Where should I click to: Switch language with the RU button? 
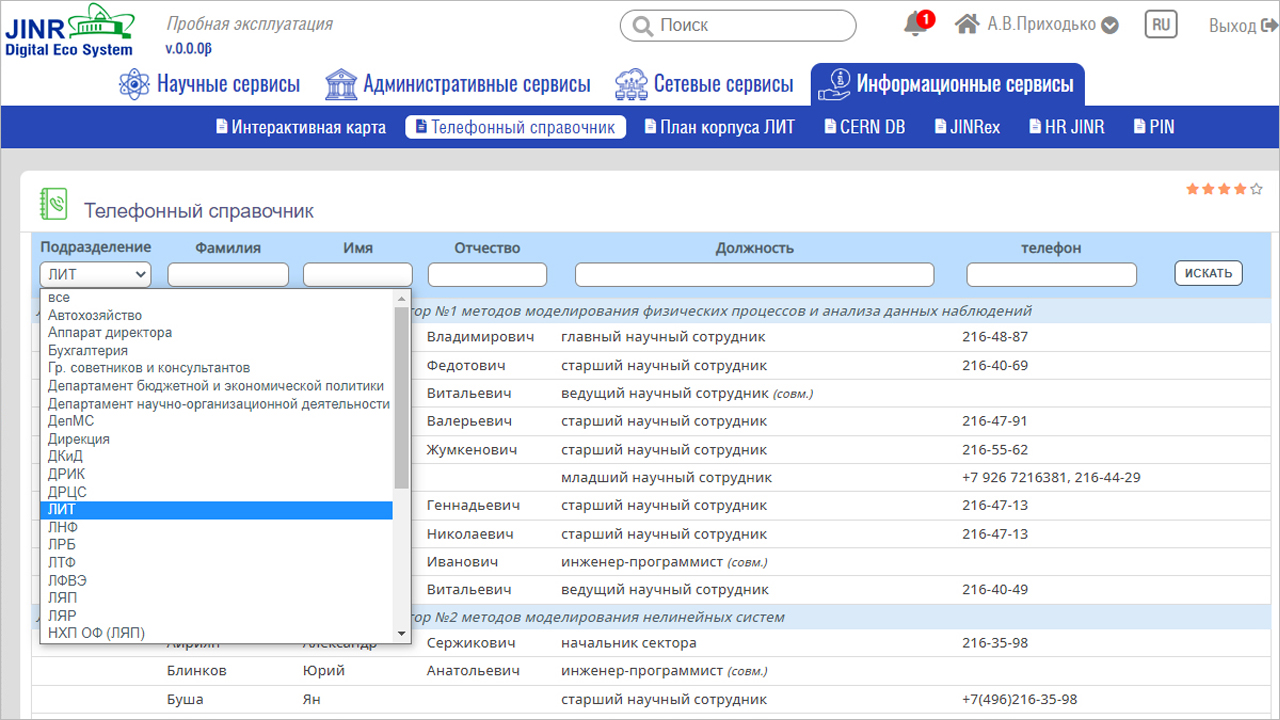click(x=1161, y=25)
